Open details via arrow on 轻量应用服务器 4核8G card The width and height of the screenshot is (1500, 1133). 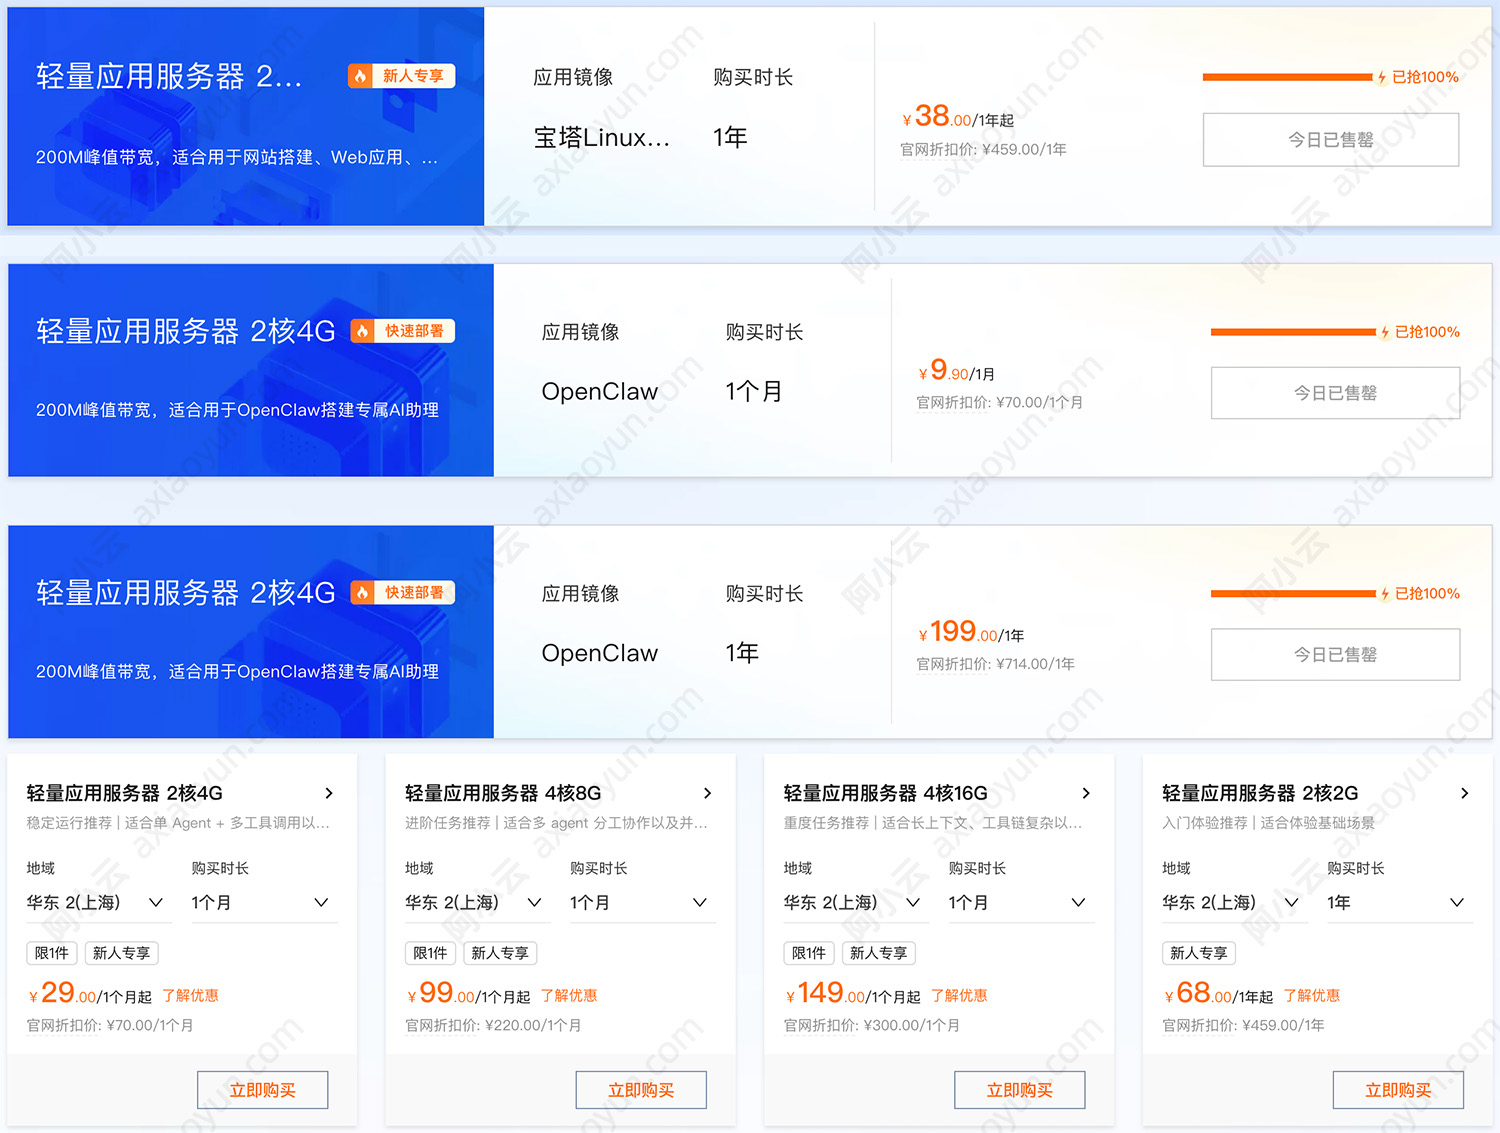708,793
